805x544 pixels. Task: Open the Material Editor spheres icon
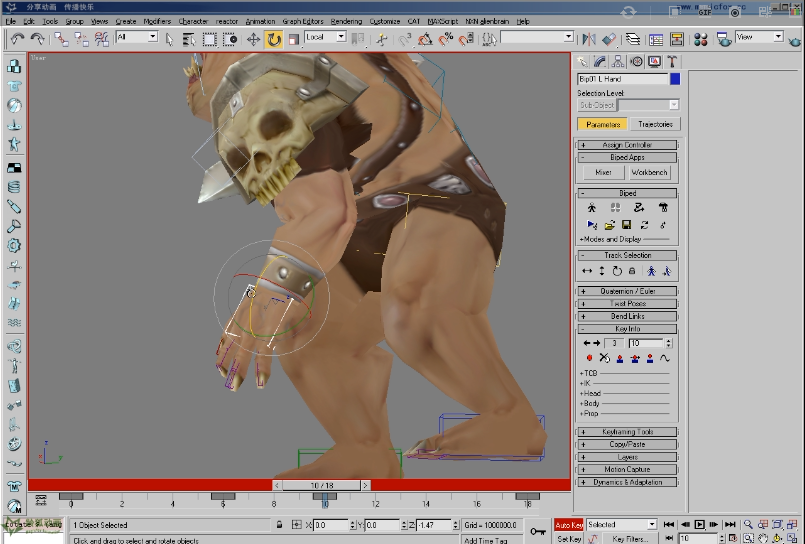701,39
